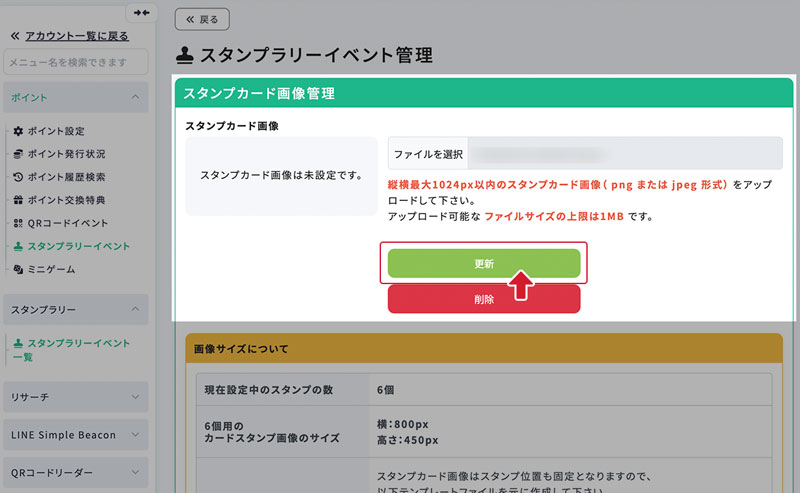Click the gear icon beside ポイント設定
Viewport: 800px width, 493px height.
(x=18, y=131)
